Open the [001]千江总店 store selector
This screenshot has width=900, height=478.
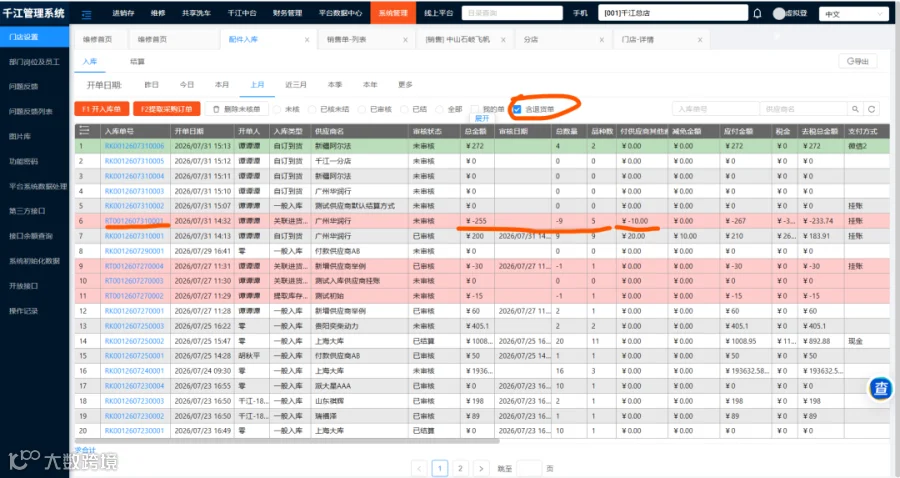click(673, 13)
